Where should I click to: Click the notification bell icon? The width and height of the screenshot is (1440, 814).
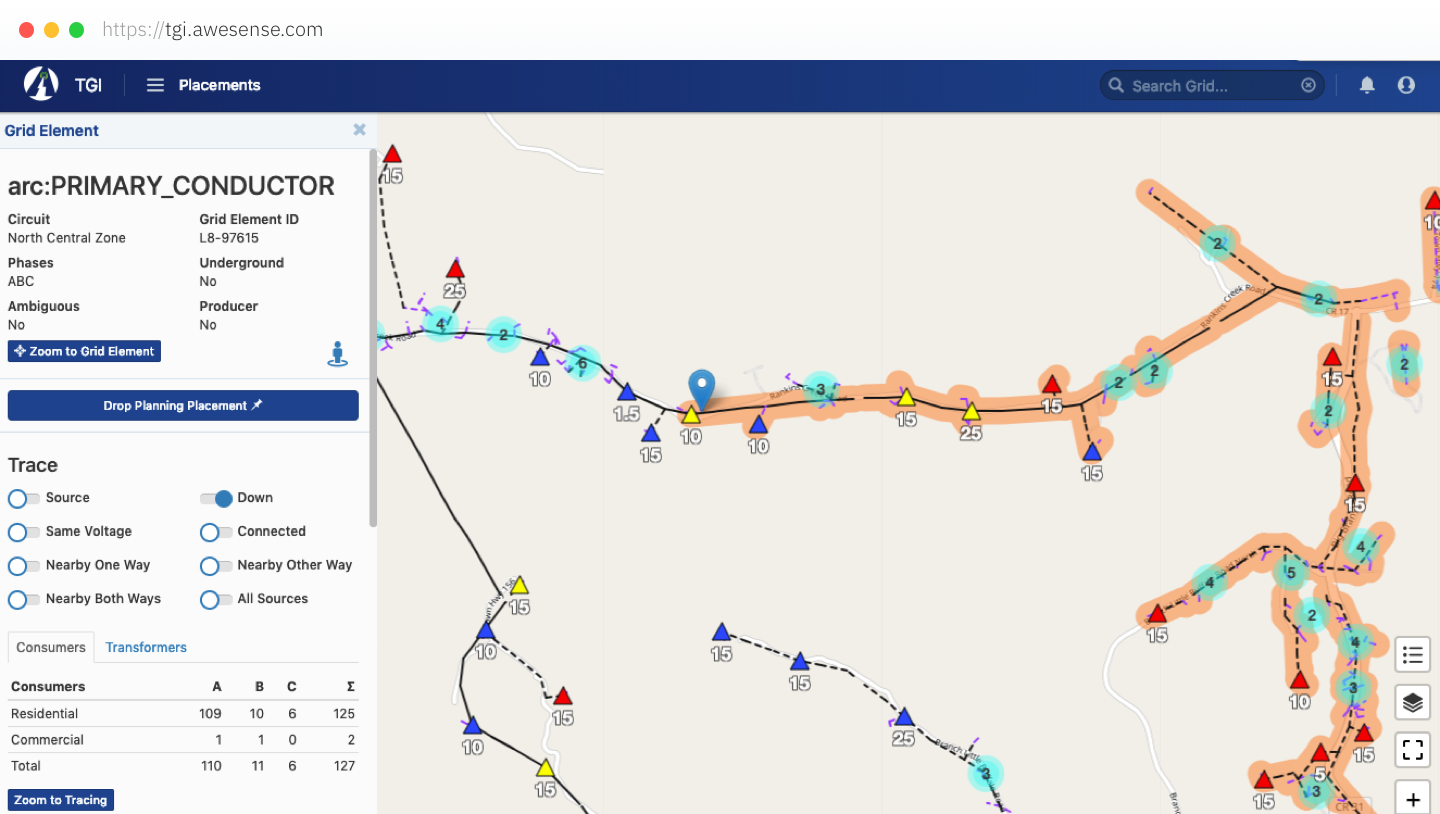pyautogui.click(x=1366, y=85)
